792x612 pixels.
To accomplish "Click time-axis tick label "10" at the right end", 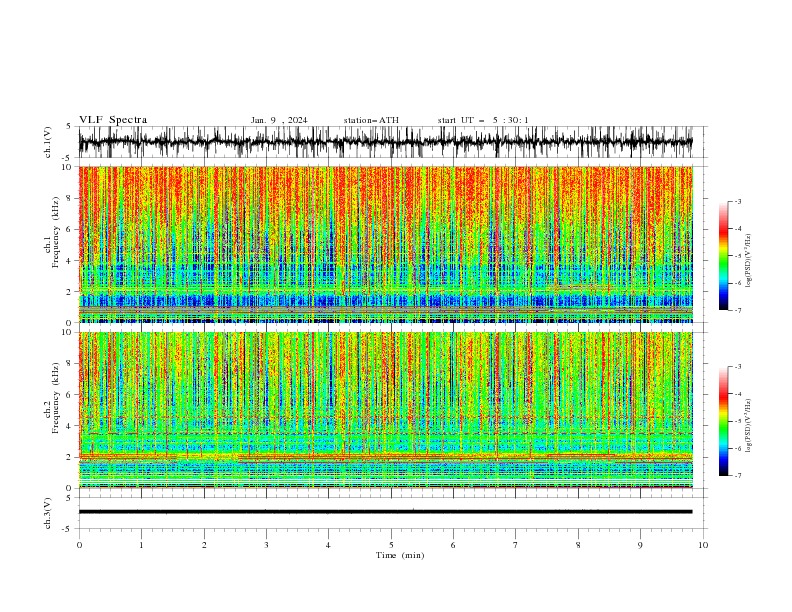I will click(x=703, y=545).
